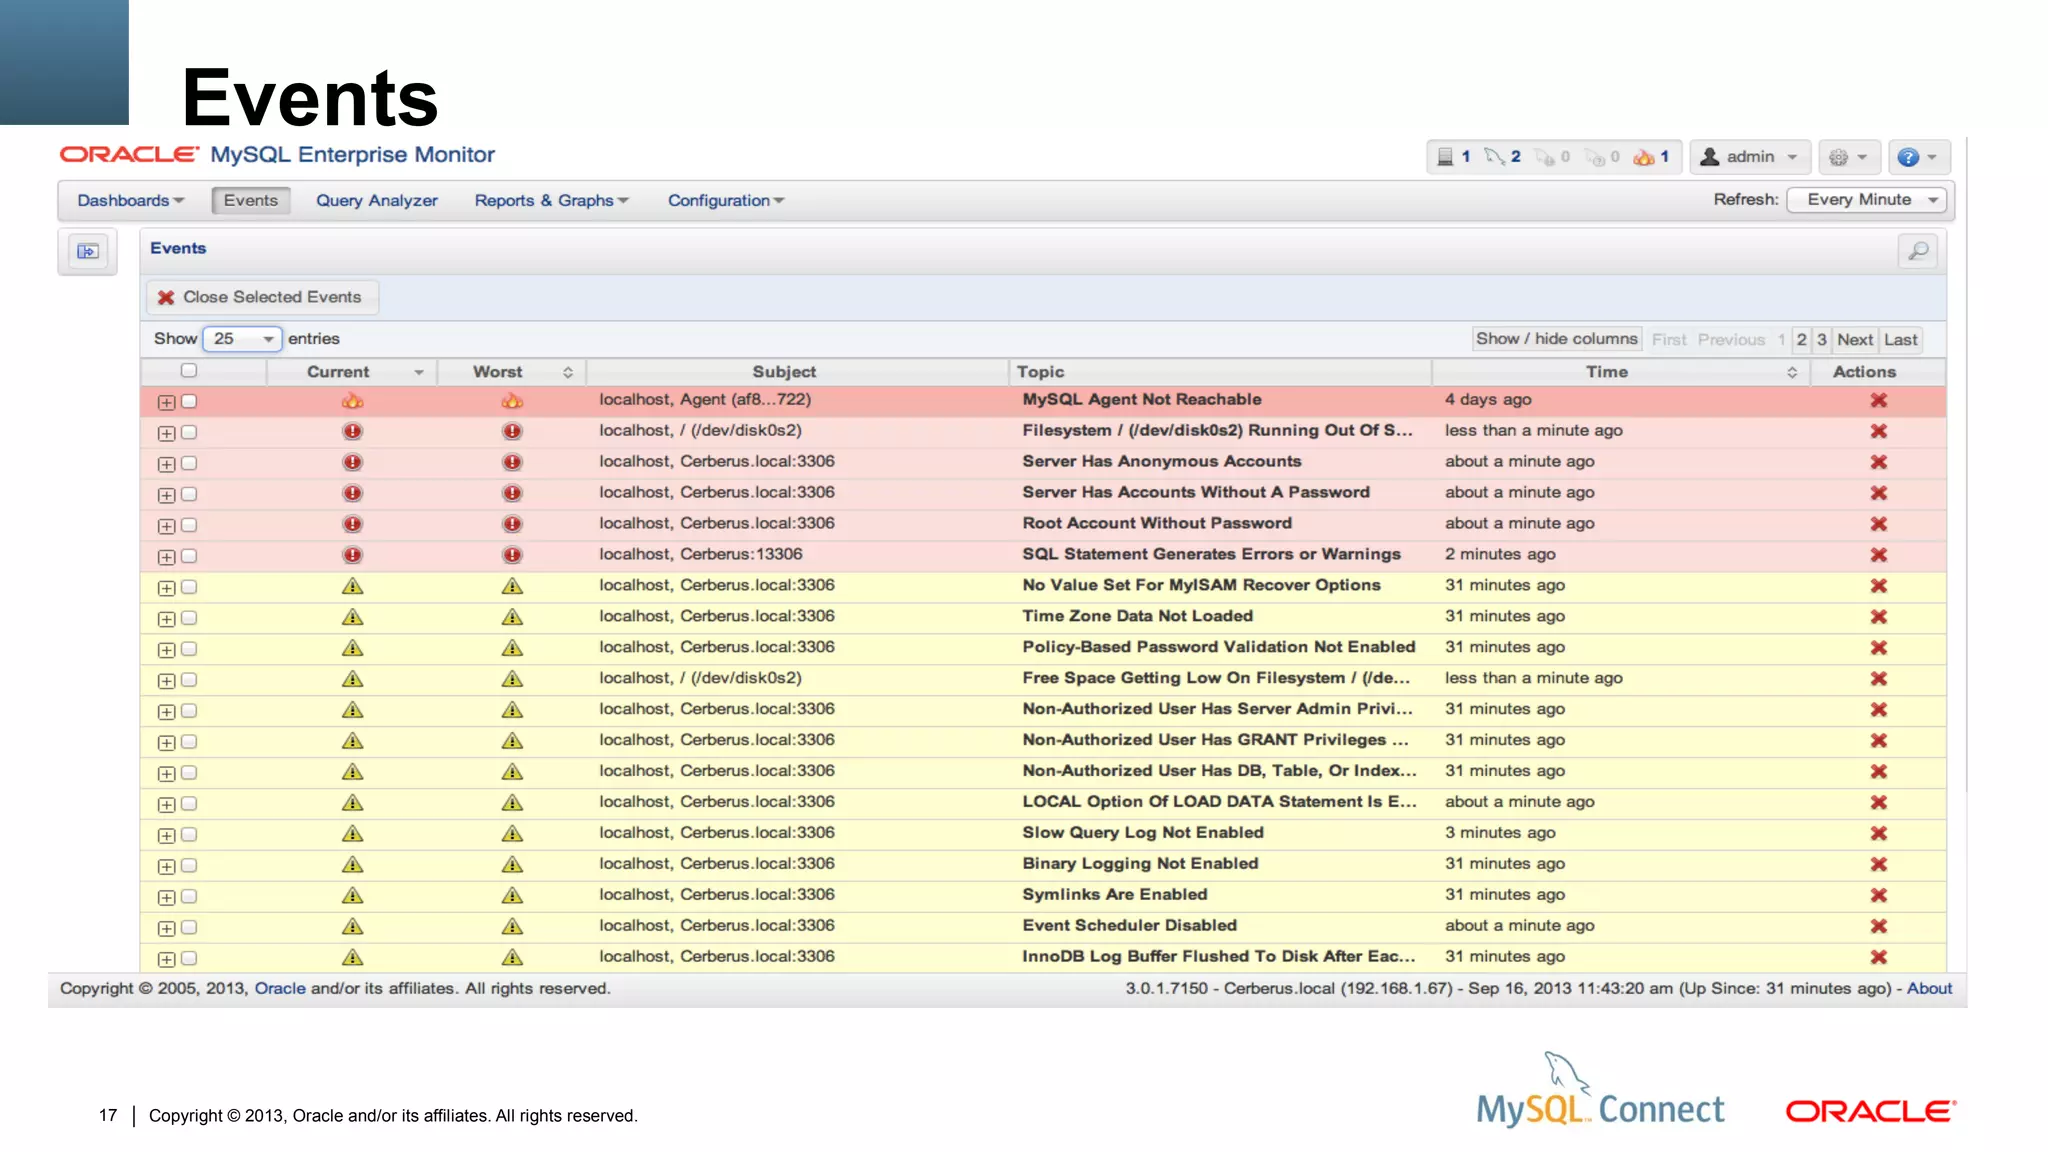Sort events by the Time column

(1621, 372)
